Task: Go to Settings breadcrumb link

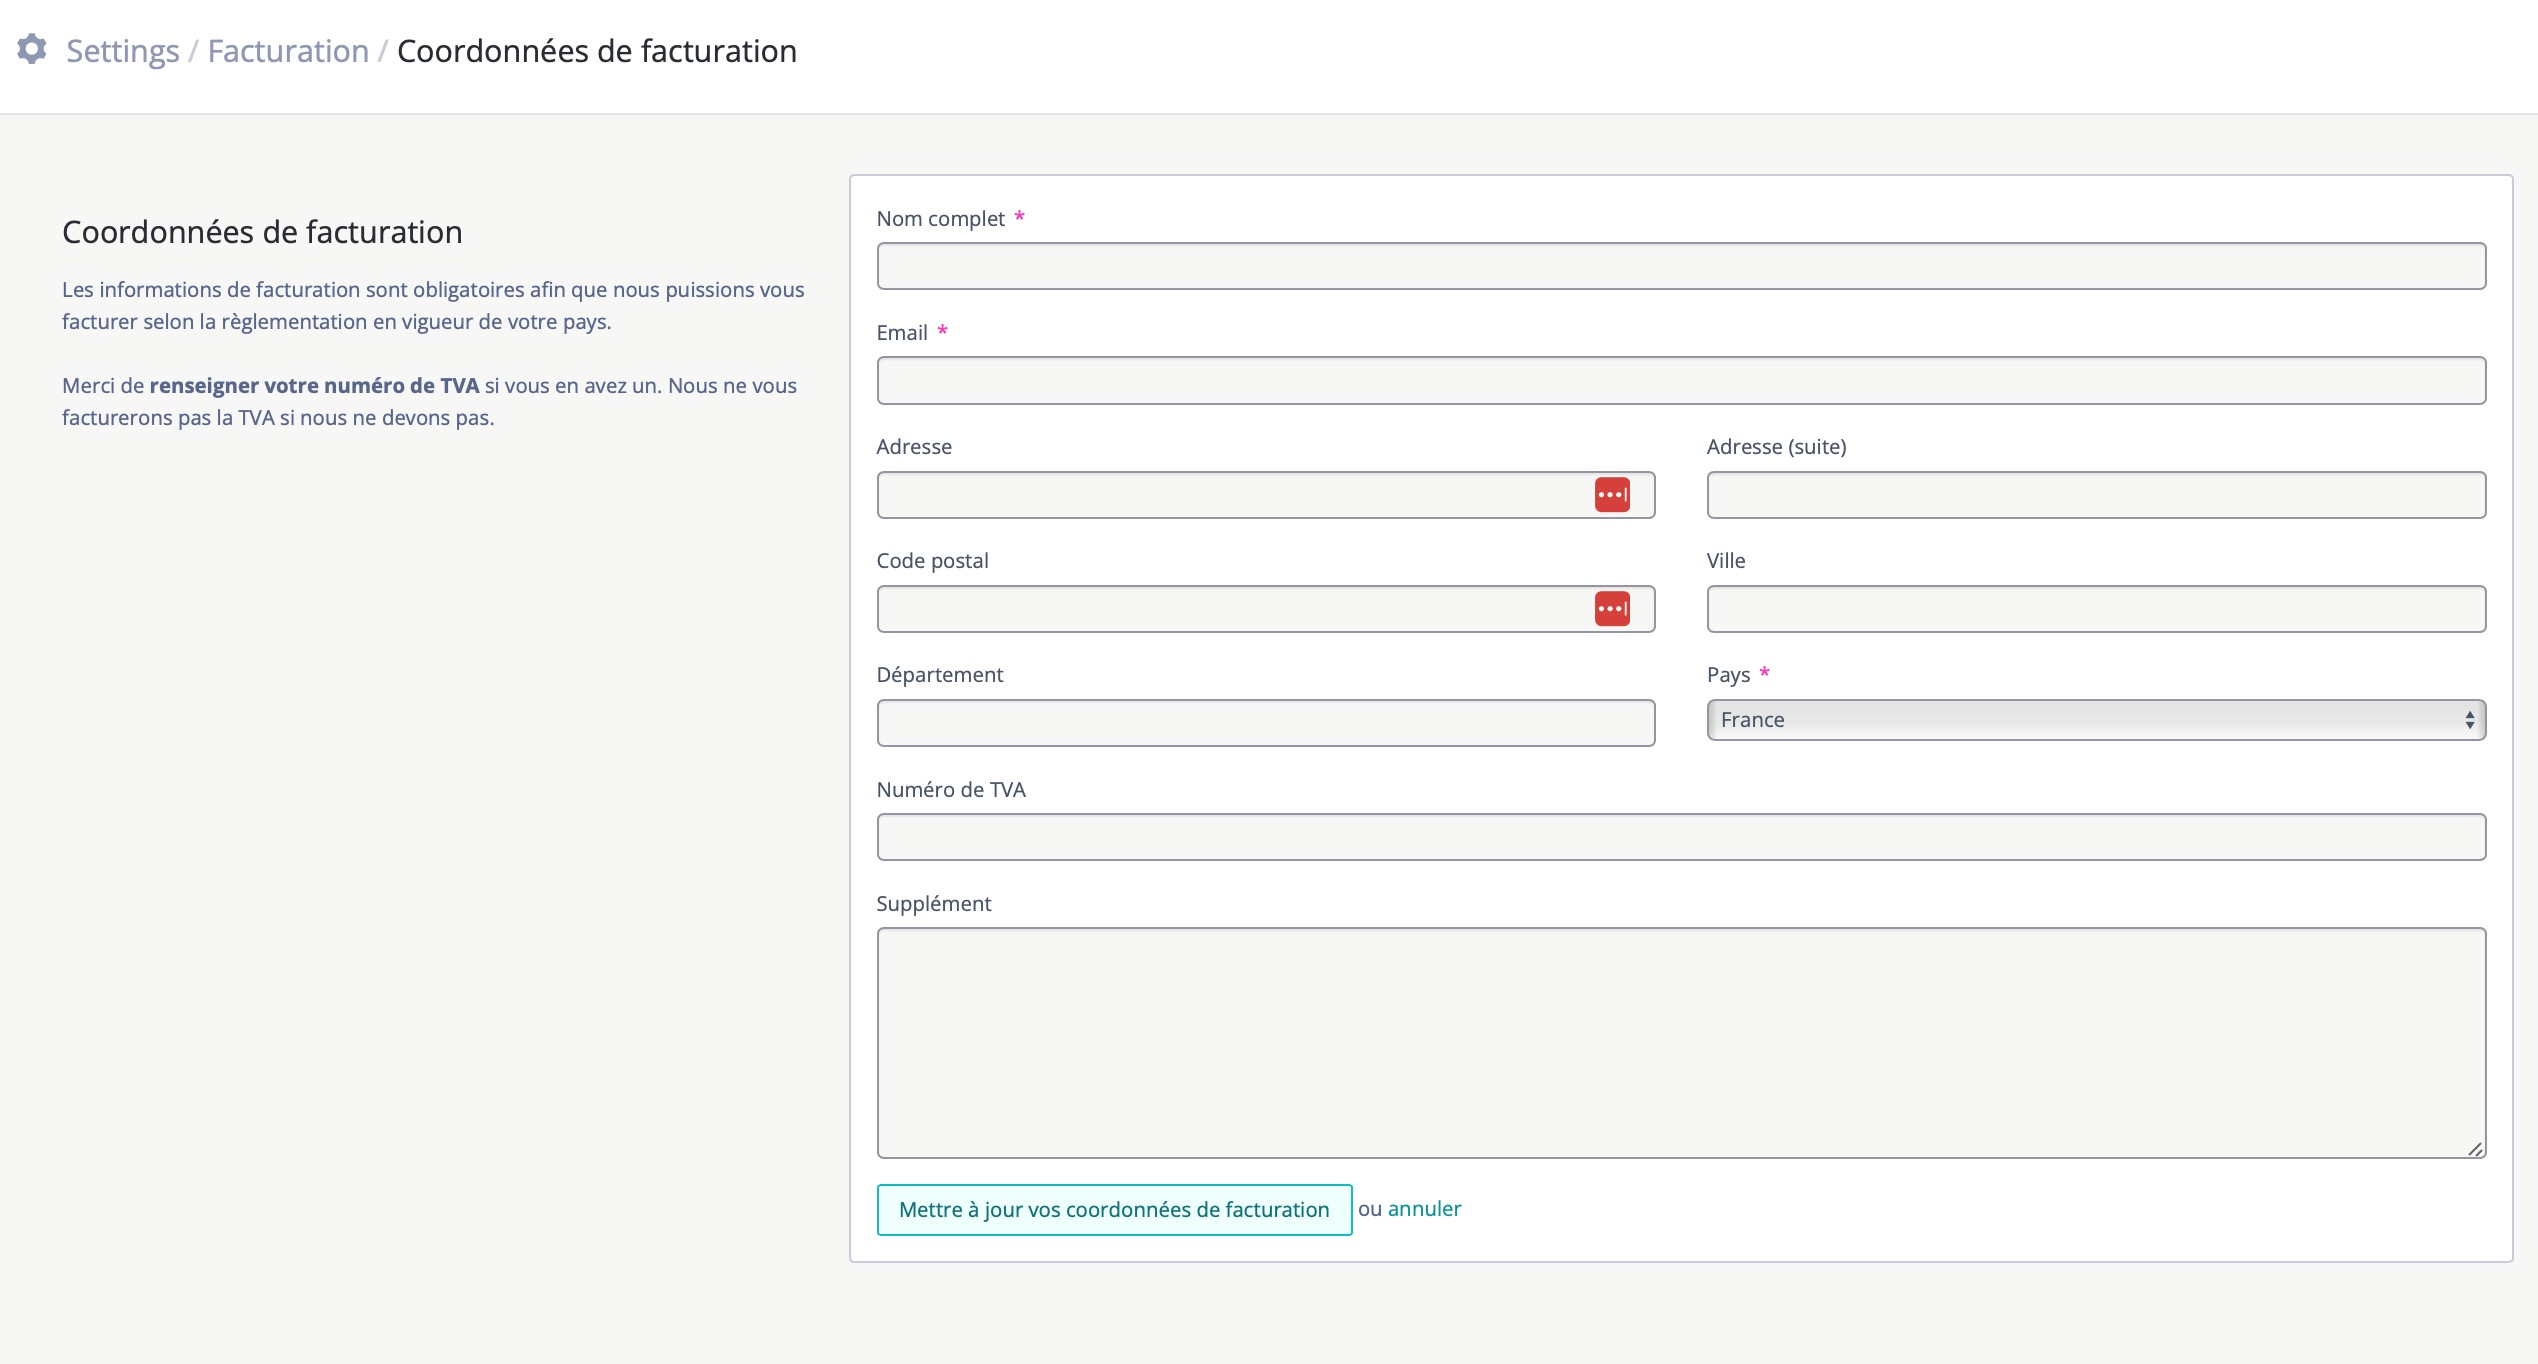Action: click(x=122, y=51)
